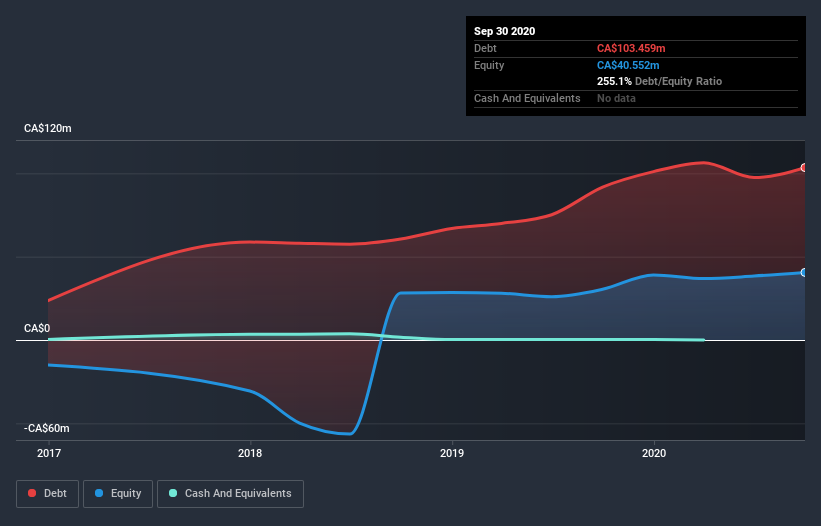
Task: Click the Equity label in tooltip
Action: pos(489,65)
